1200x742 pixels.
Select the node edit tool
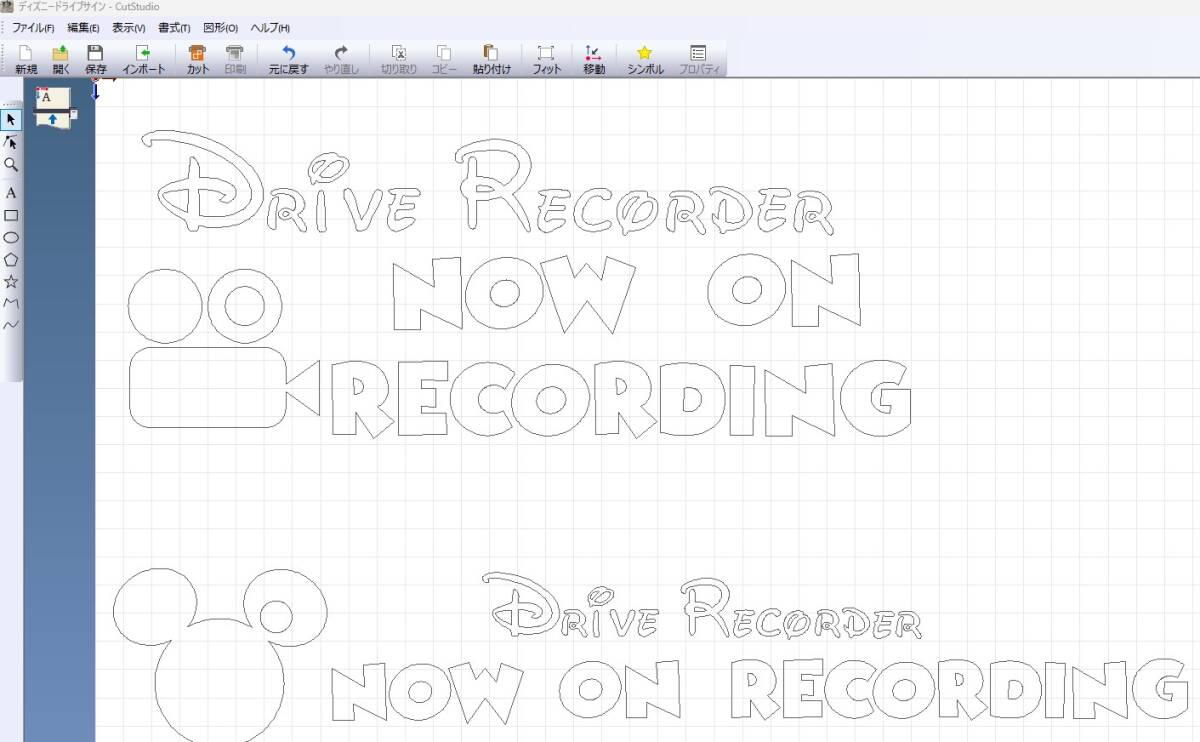pyautogui.click(x=11, y=142)
